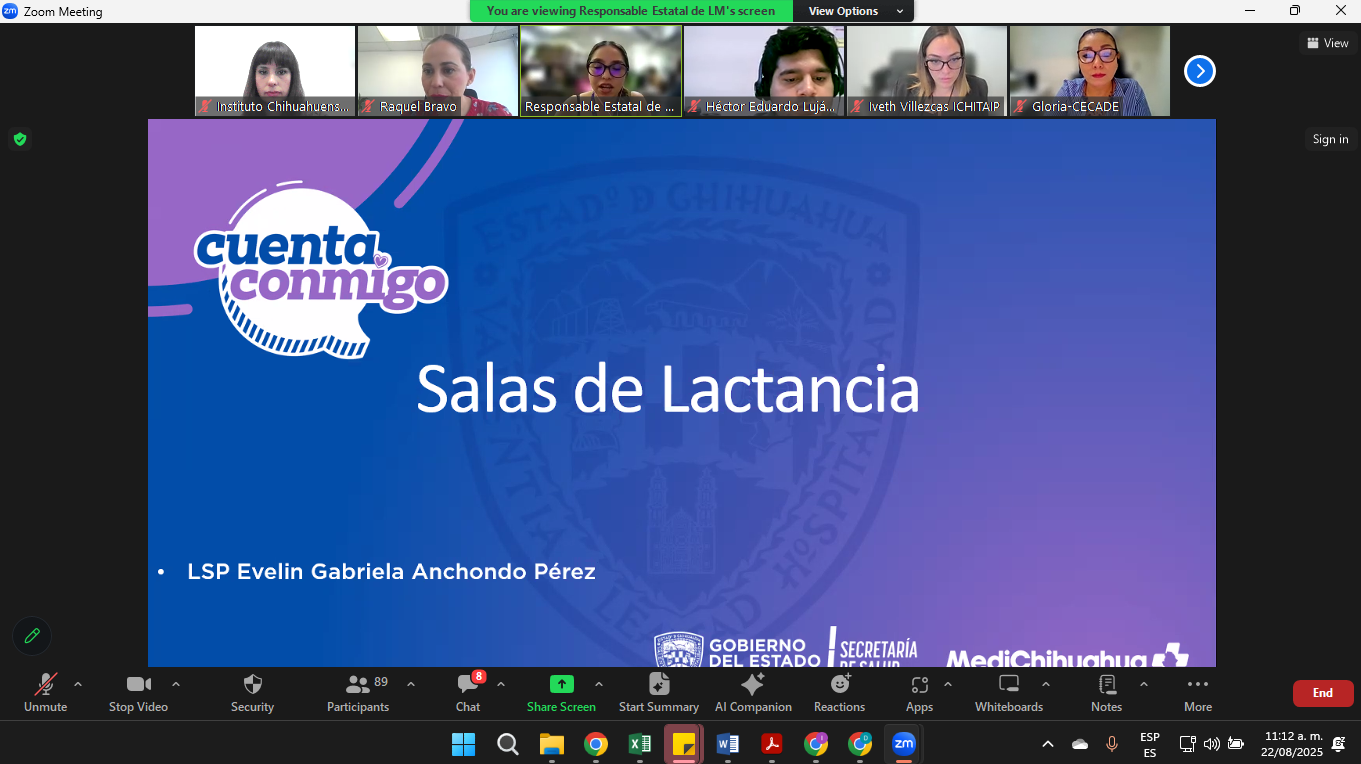Start the meeting summary
Image resolution: width=1361 pixels, height=764 pixels.
pyautogui.click(x=658, y=692)
